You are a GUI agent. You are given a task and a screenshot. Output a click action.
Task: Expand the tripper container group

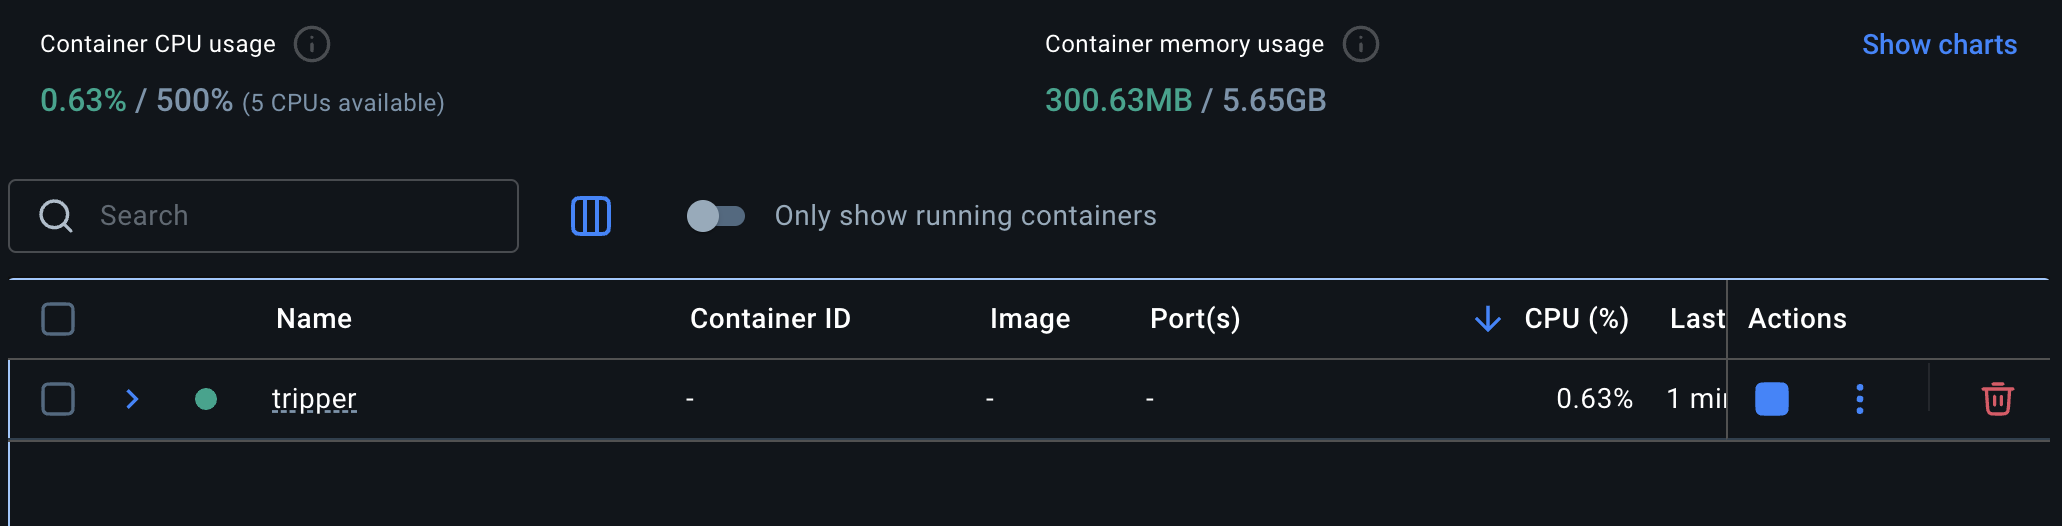[132, 399]
